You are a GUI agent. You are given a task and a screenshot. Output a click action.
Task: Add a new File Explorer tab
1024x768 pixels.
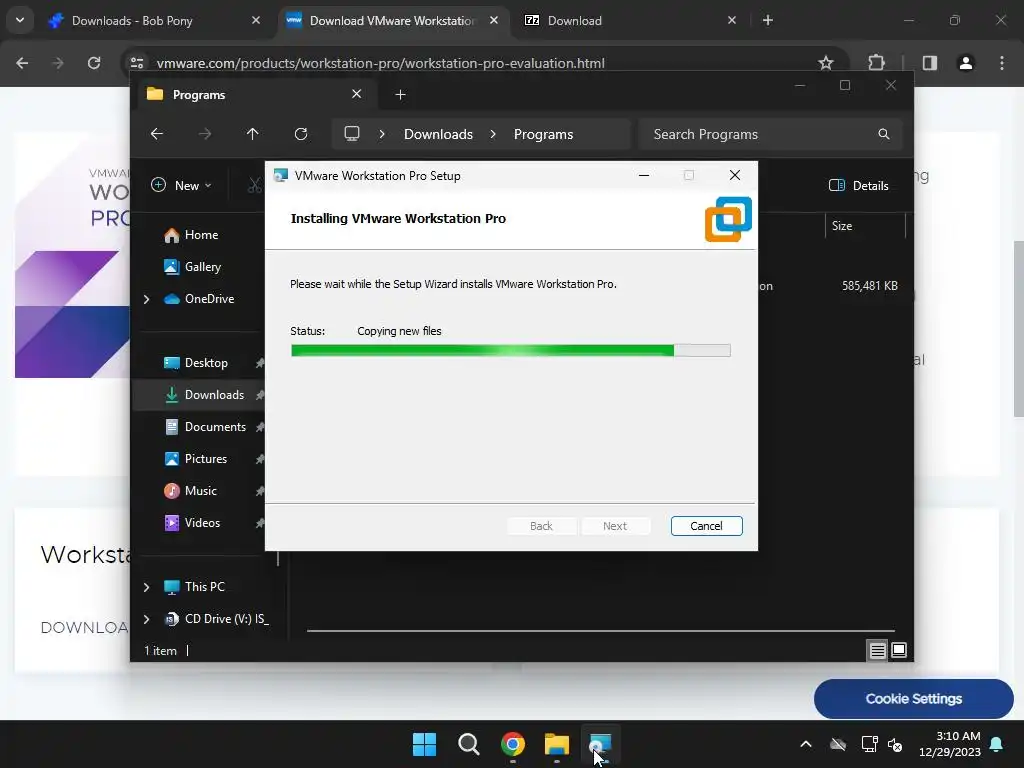[400, 95]
